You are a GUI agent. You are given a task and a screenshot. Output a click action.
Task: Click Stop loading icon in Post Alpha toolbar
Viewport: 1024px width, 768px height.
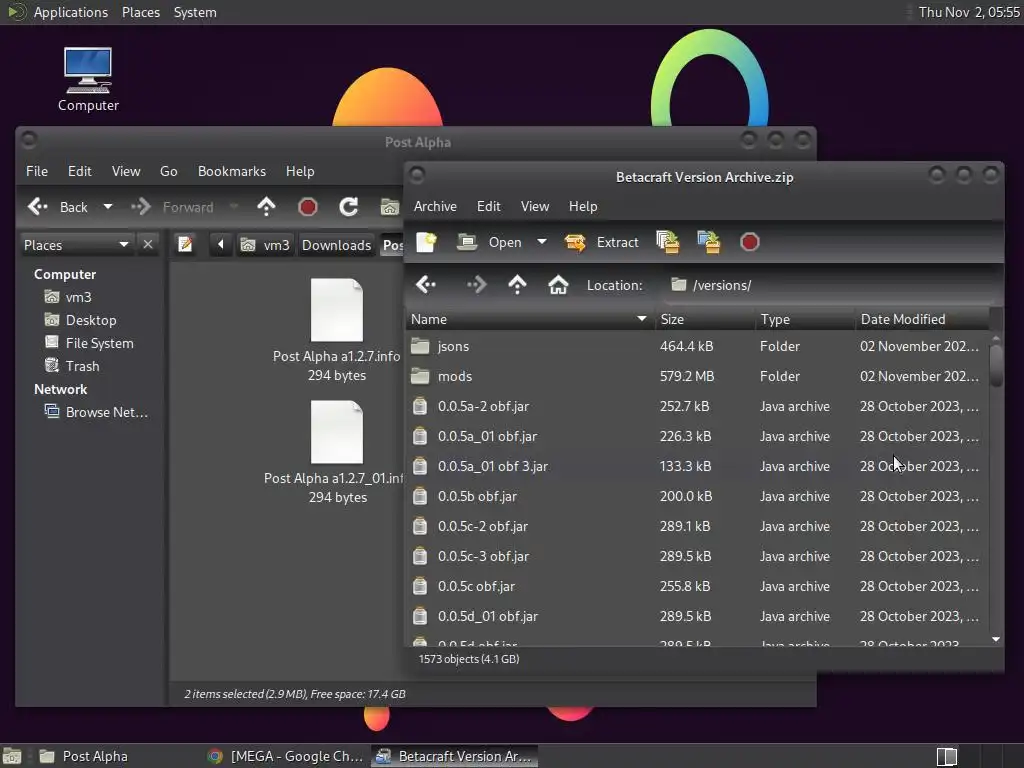tap(308, 207)
